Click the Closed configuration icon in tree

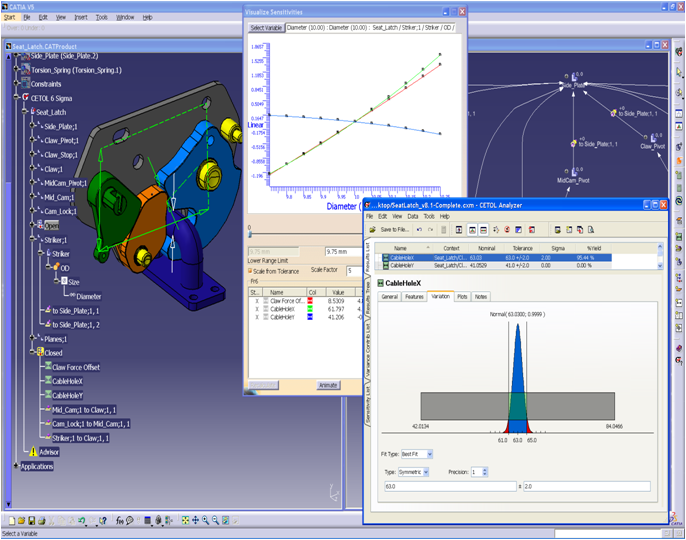pyautogui.click(x=40, y=352)
